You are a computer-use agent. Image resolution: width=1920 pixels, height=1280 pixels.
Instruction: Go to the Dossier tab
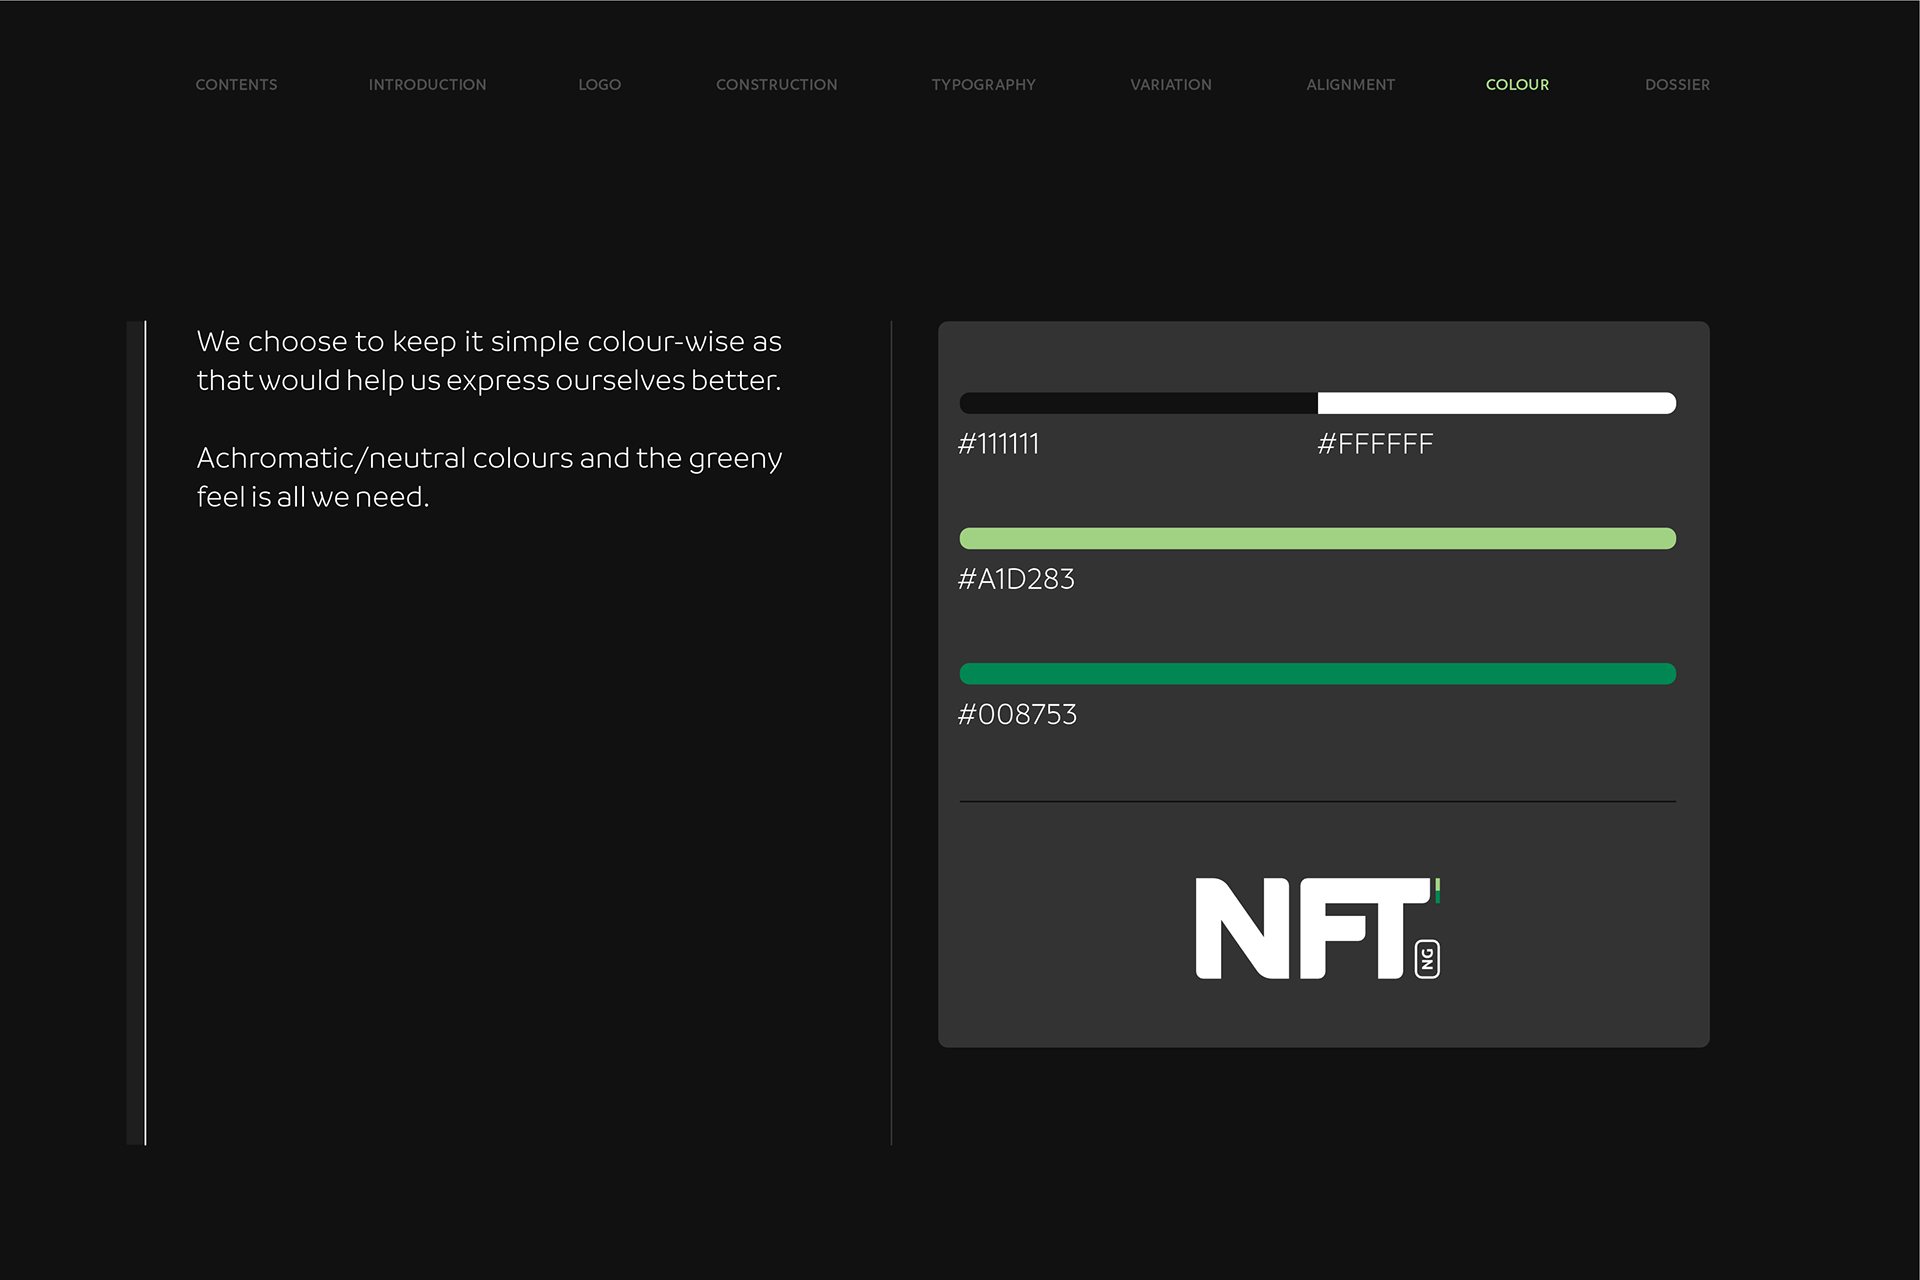click(x=1677, y=85)
